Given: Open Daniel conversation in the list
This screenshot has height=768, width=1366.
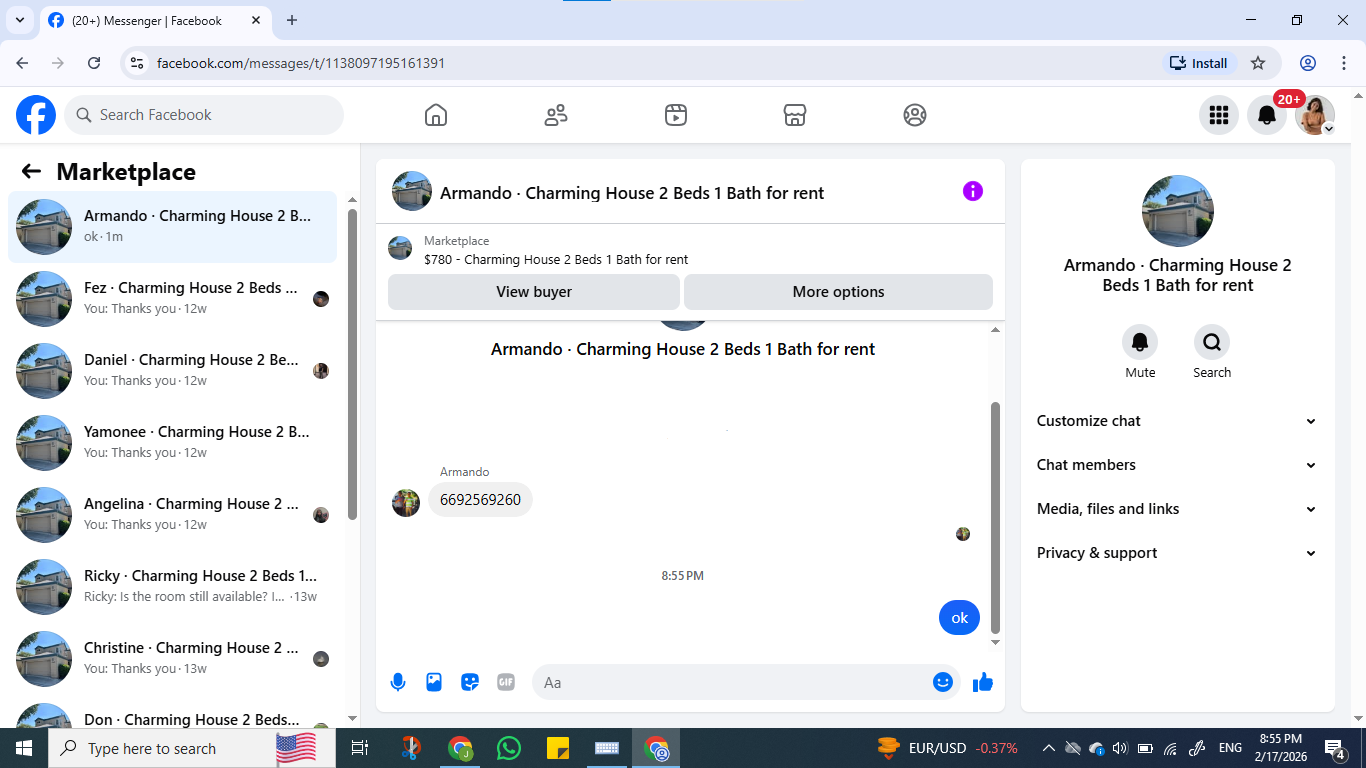Looking at the screenshot, I should click(x=173, y=371).
